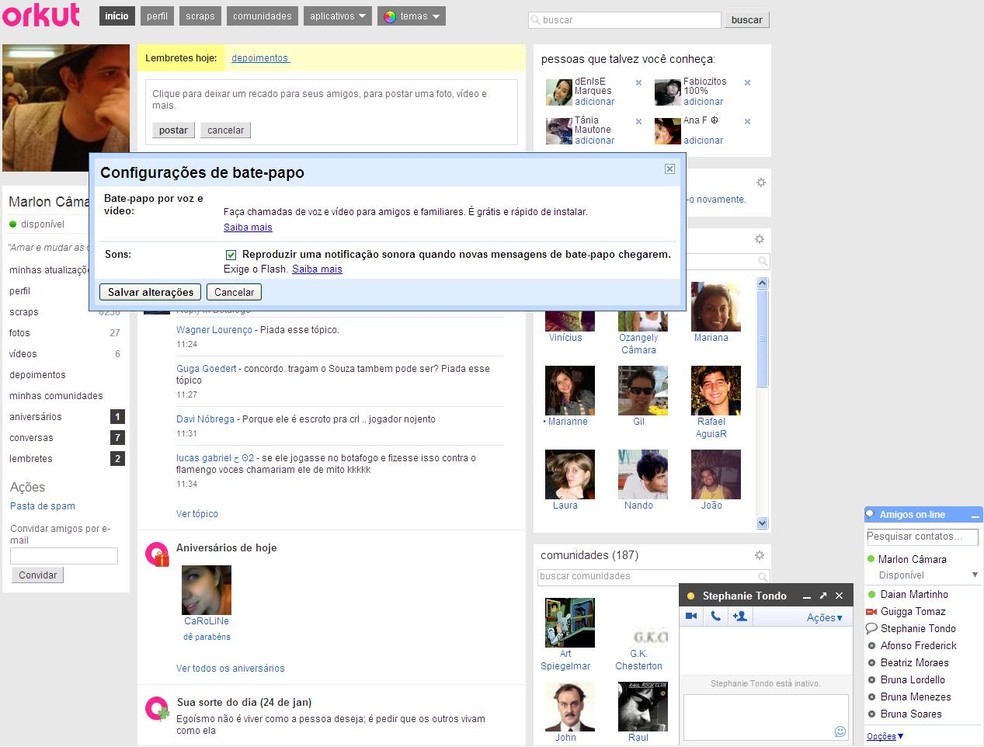Click Saiba mais under voice chat

248,227
